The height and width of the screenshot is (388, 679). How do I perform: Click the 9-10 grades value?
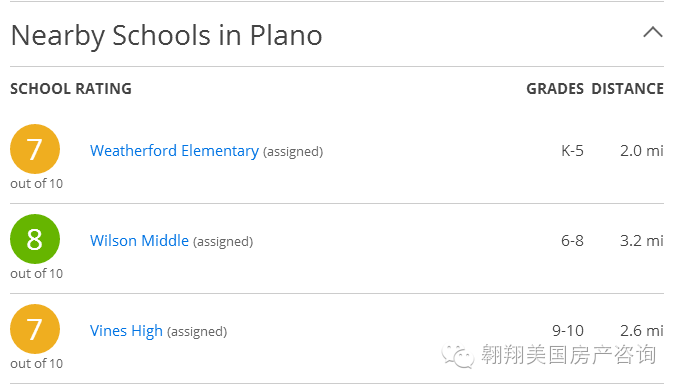pyautogui.click(x=568, y=331)
